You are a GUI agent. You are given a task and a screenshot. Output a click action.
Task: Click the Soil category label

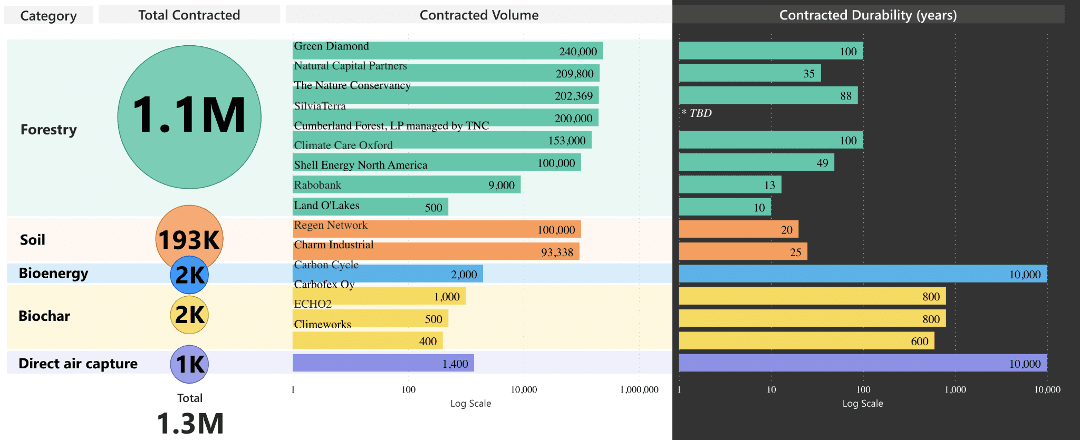(x=32, y=240)
